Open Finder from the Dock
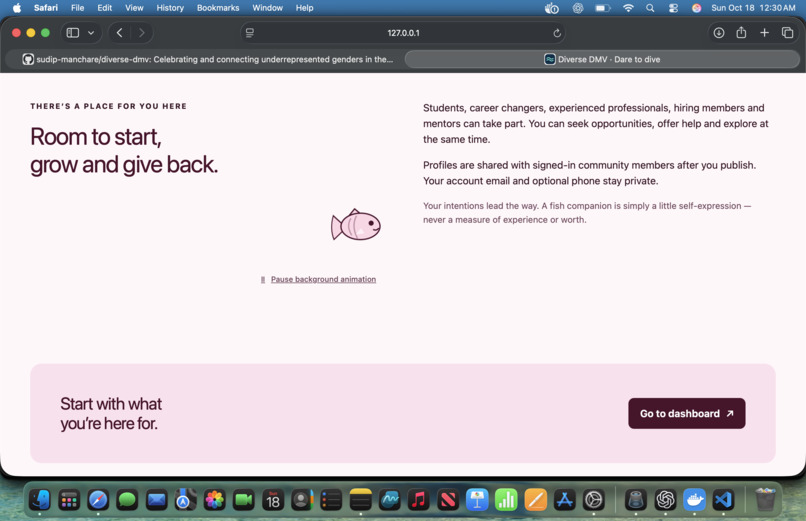 [x=40, y=499]
